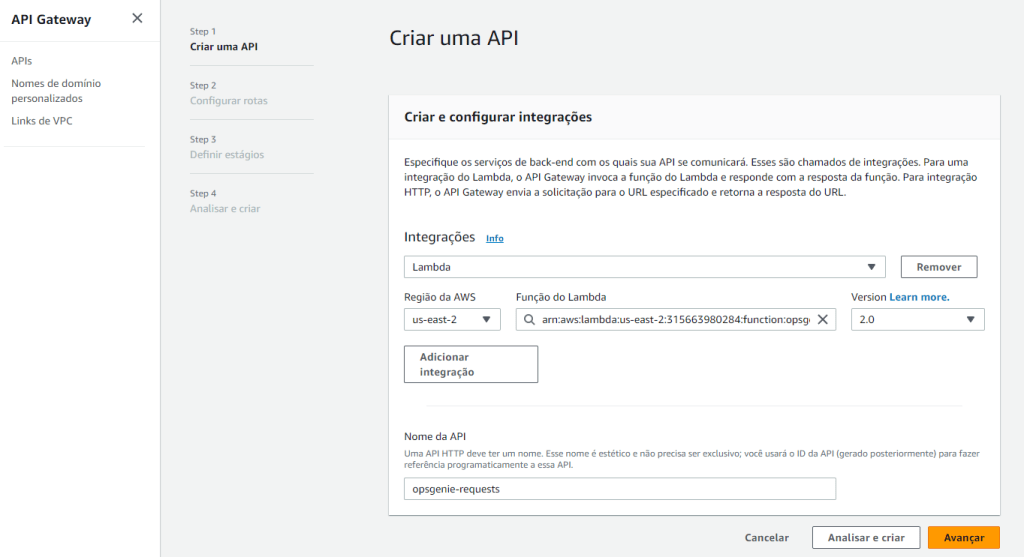Select Links de VPC in sidebar
This screenshot has height=557, width=1024.
click(41, 121)
